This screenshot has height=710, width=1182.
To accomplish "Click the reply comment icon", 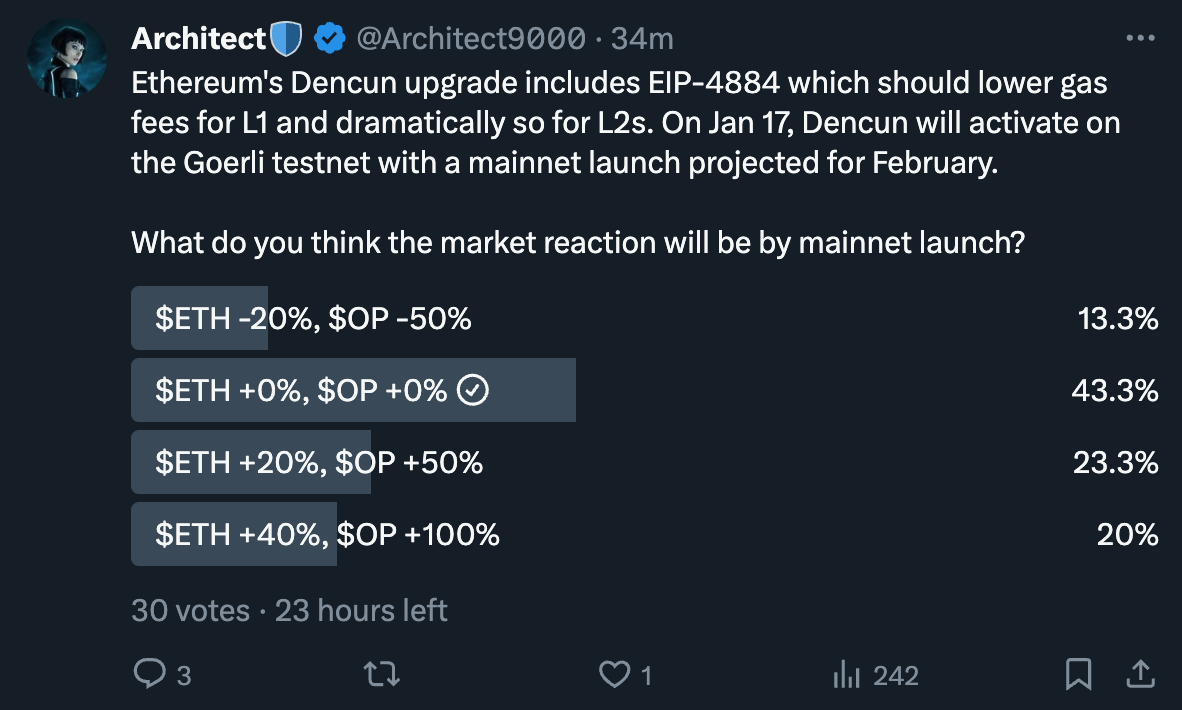I will coord(149,675).
